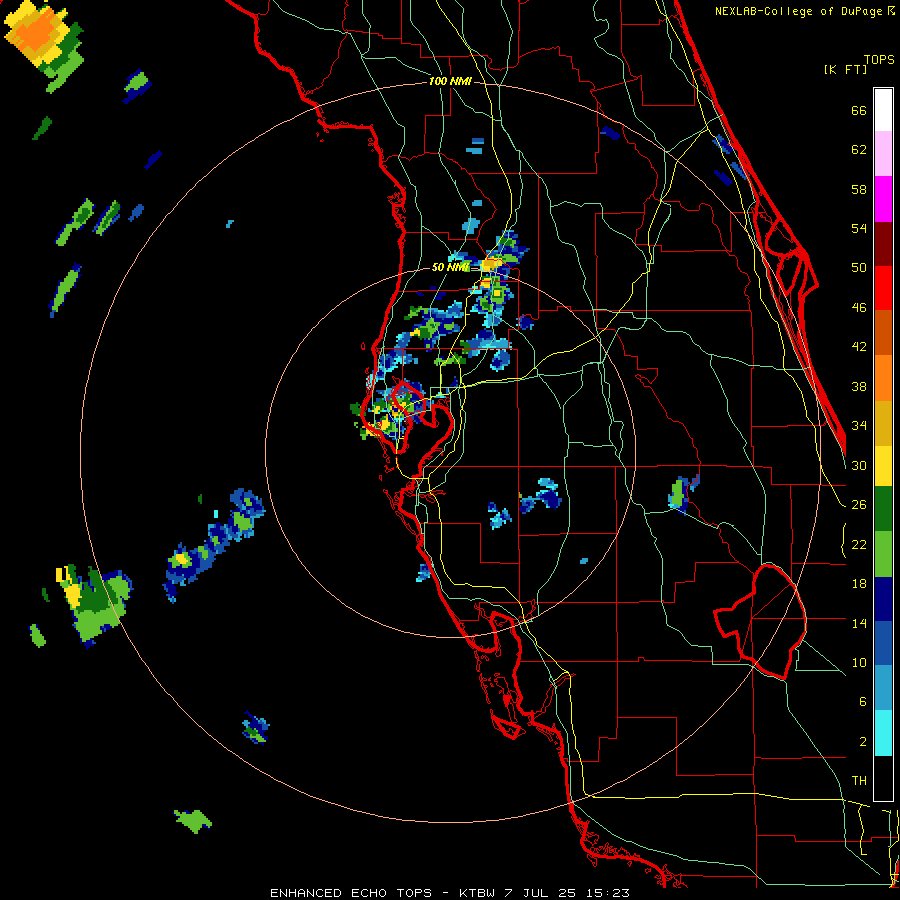This screenshot has width=900, height=900.
Task: Click the Enhanced Echo Tops KTBW caption
Action: coord(449,893)
